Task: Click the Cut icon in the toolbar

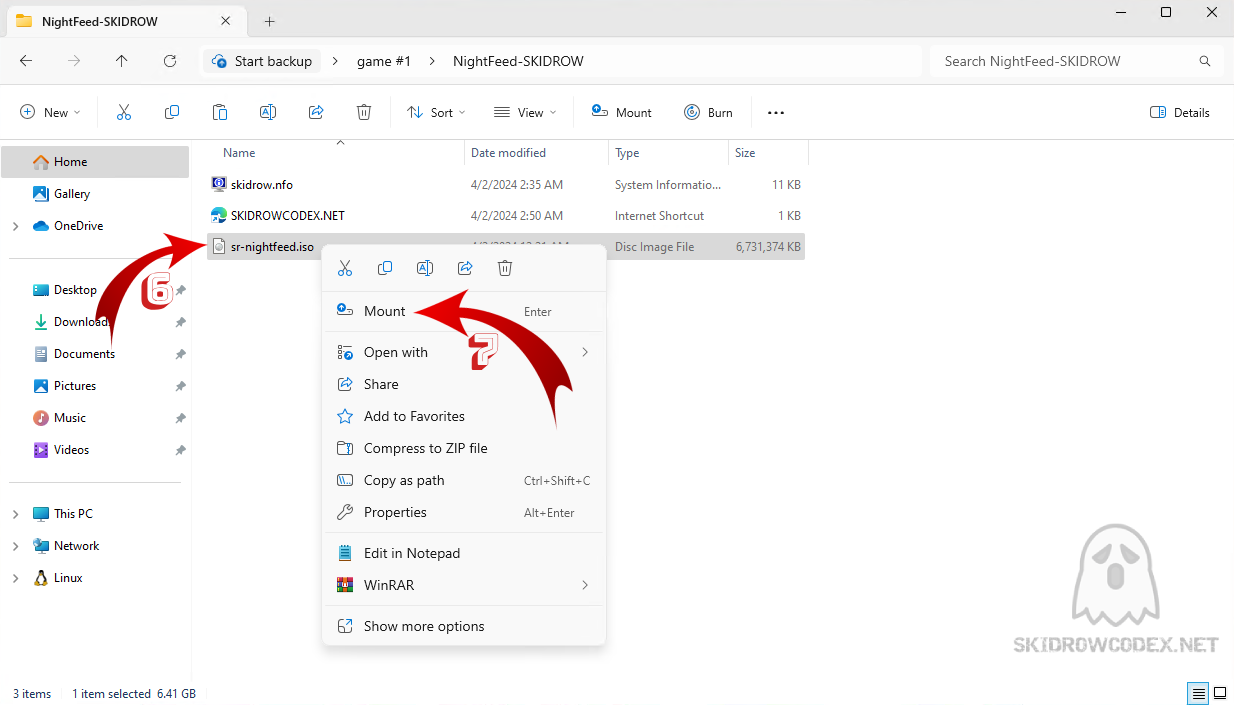Action: pyautogui.click(x=124, y=113)
